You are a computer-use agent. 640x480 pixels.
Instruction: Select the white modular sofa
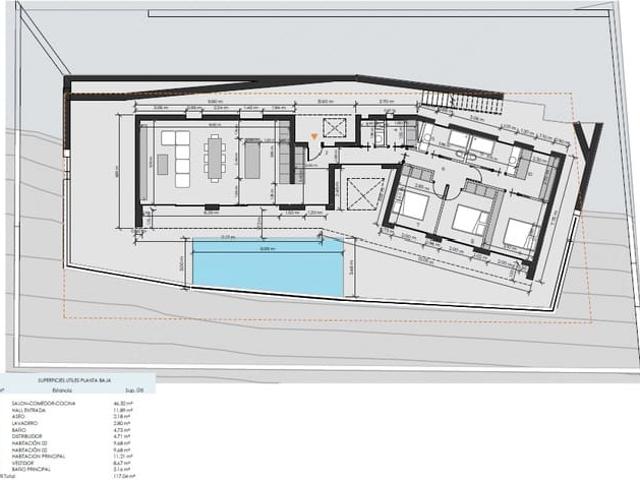point(176,159)
